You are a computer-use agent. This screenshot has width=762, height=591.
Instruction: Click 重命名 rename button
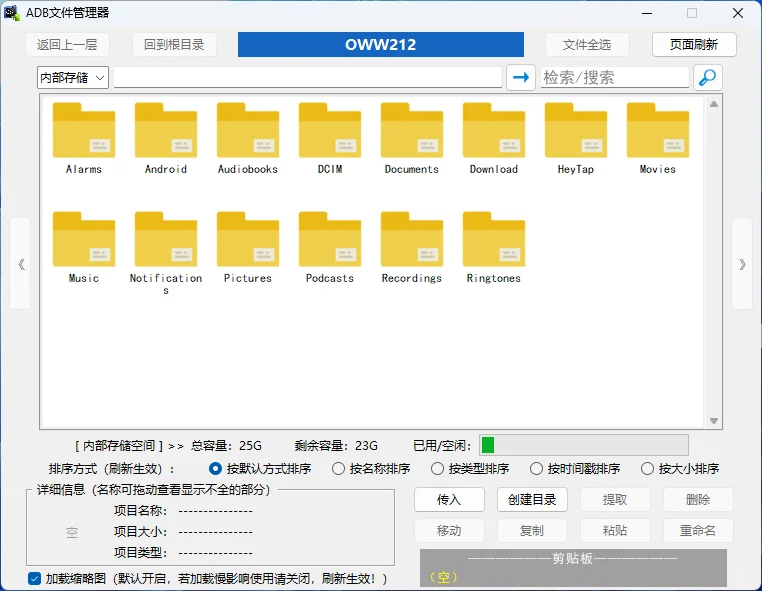(698, 531)
